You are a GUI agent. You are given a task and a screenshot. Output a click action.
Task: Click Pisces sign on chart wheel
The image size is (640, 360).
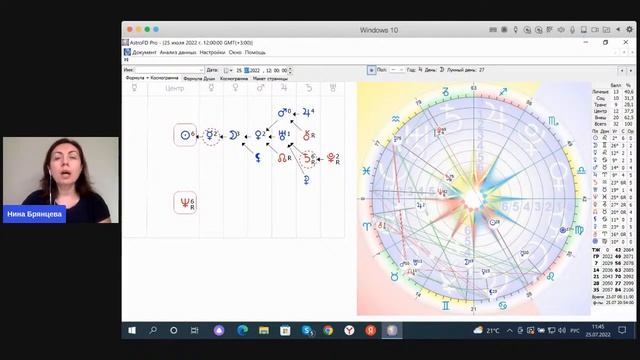[366, 171]
